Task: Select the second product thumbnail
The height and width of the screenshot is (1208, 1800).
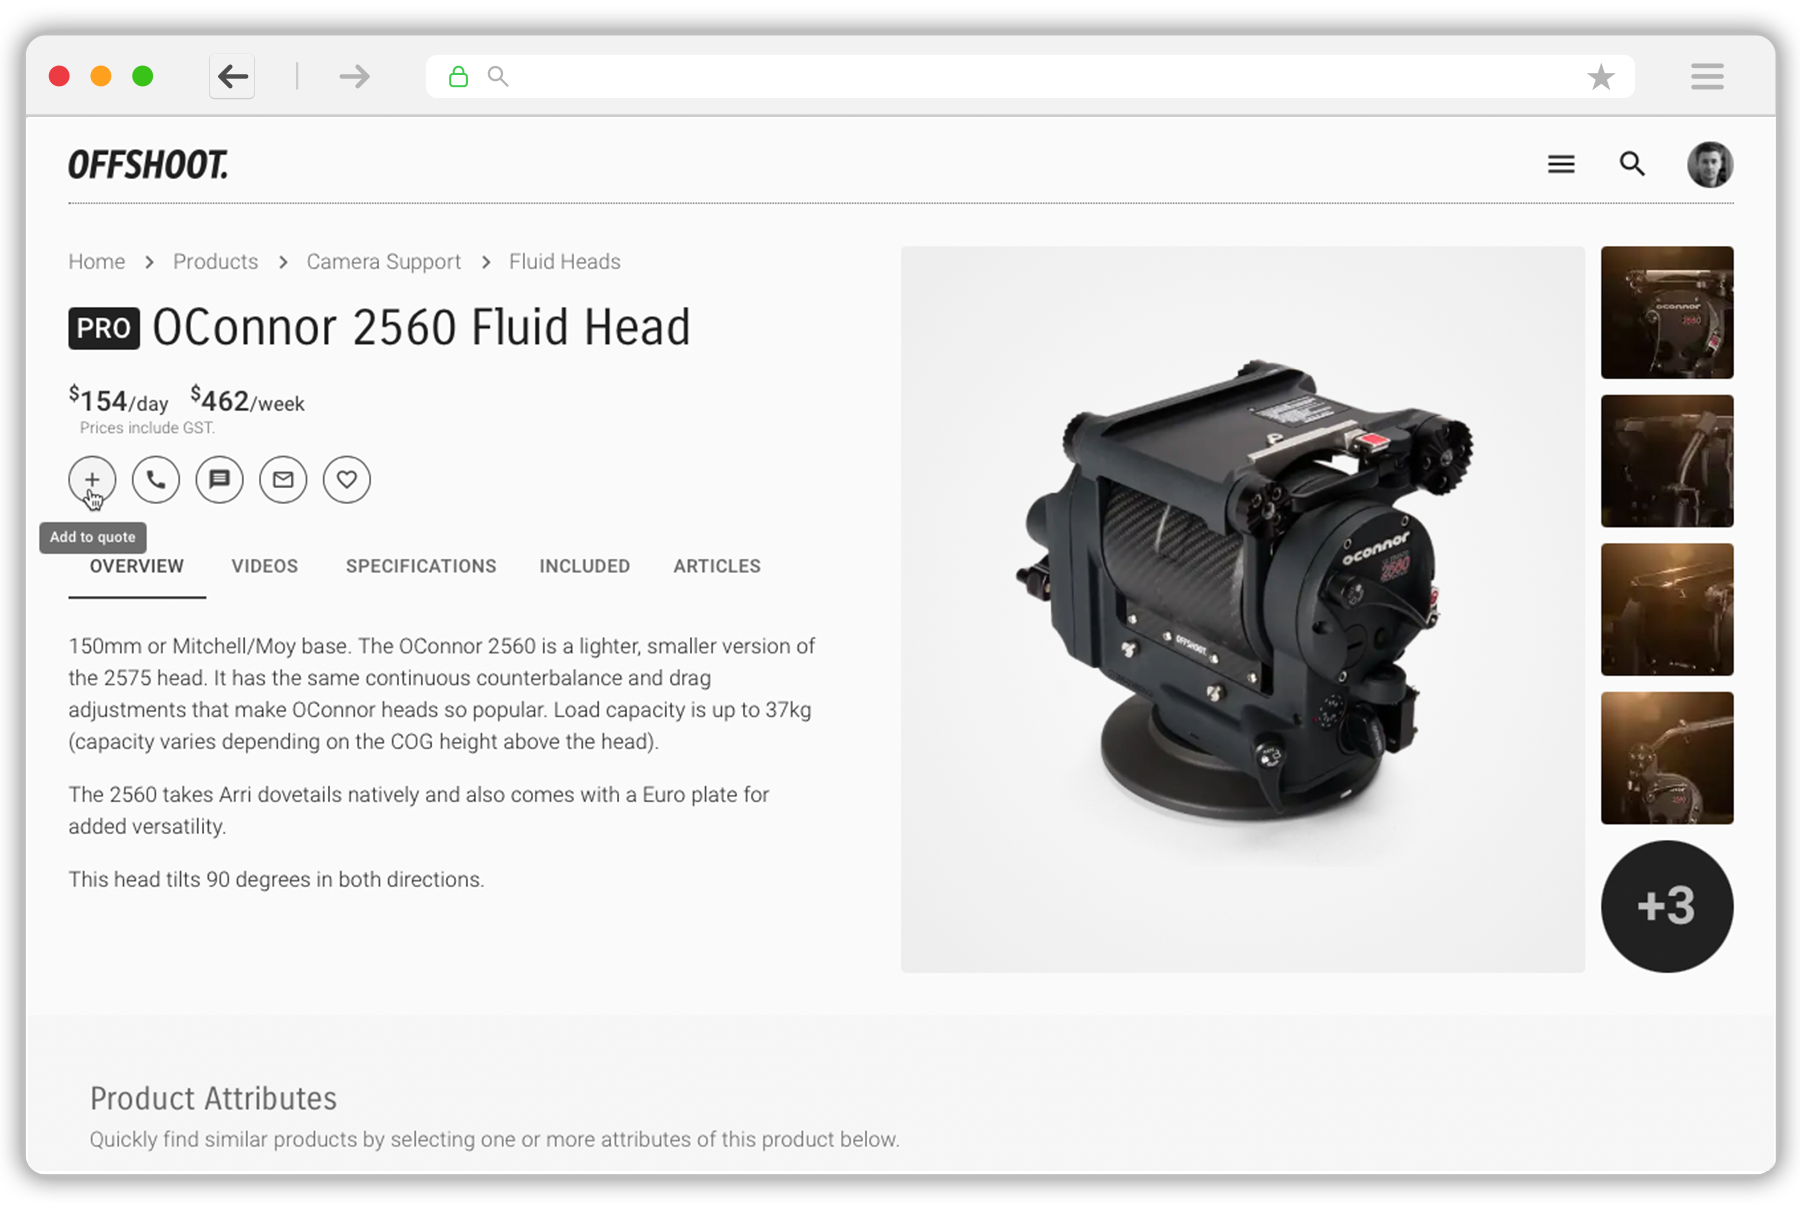Action: coord(1667,461)
